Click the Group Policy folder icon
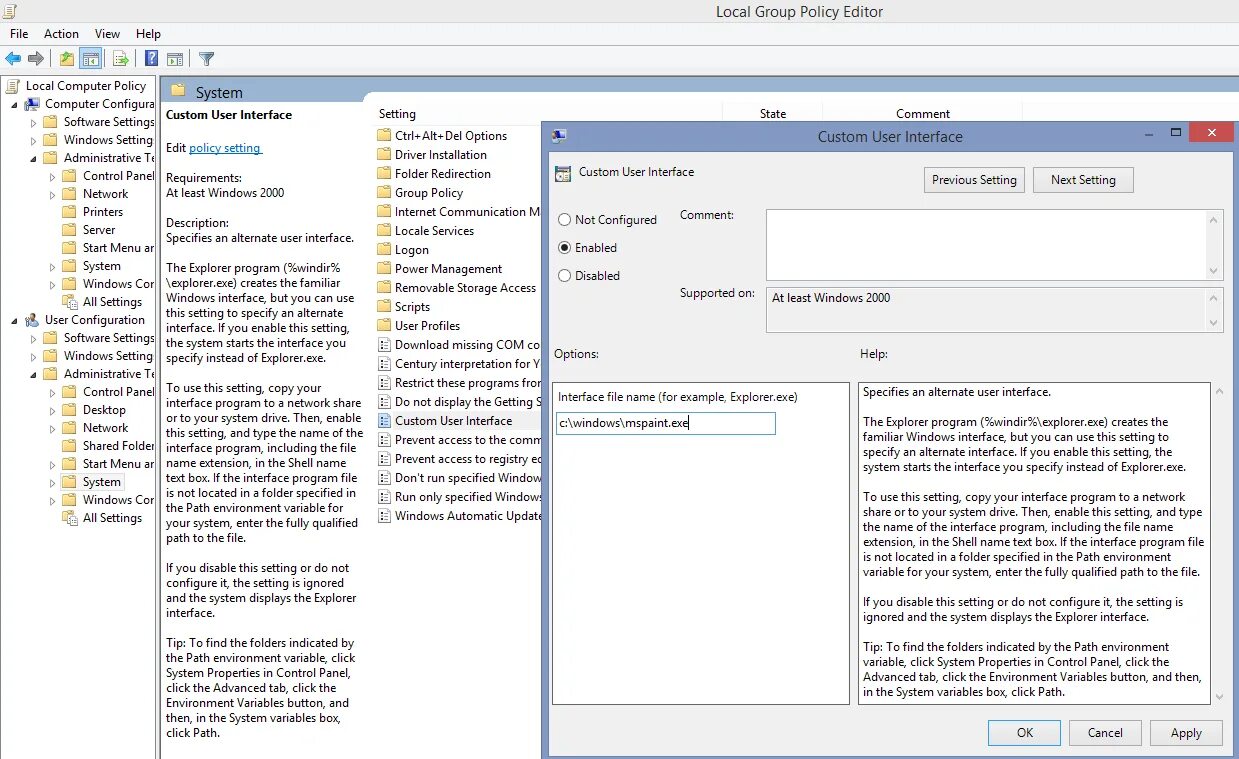 (x=384, y=193)
